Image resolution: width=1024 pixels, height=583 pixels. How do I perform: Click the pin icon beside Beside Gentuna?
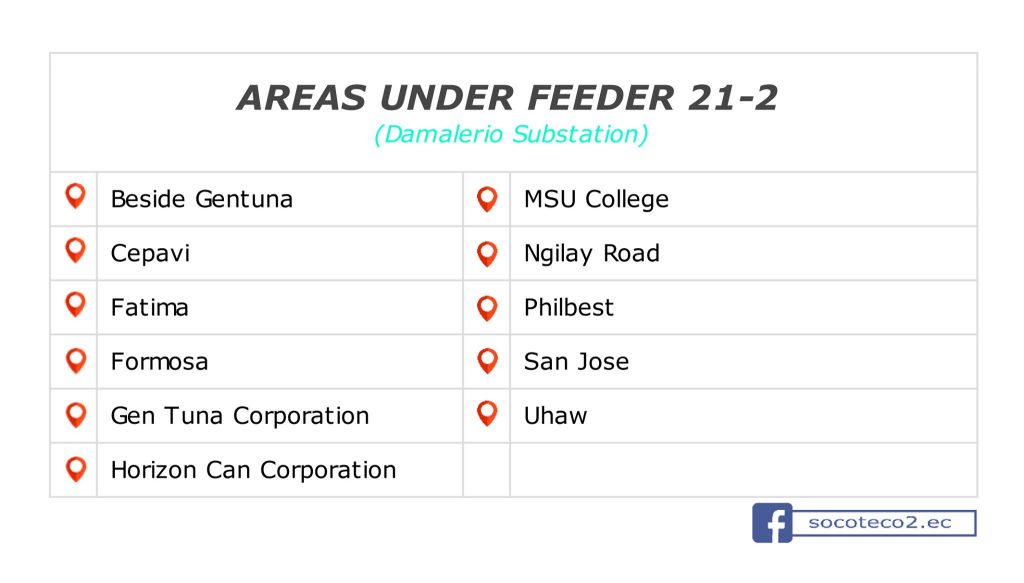coord(76,196)
